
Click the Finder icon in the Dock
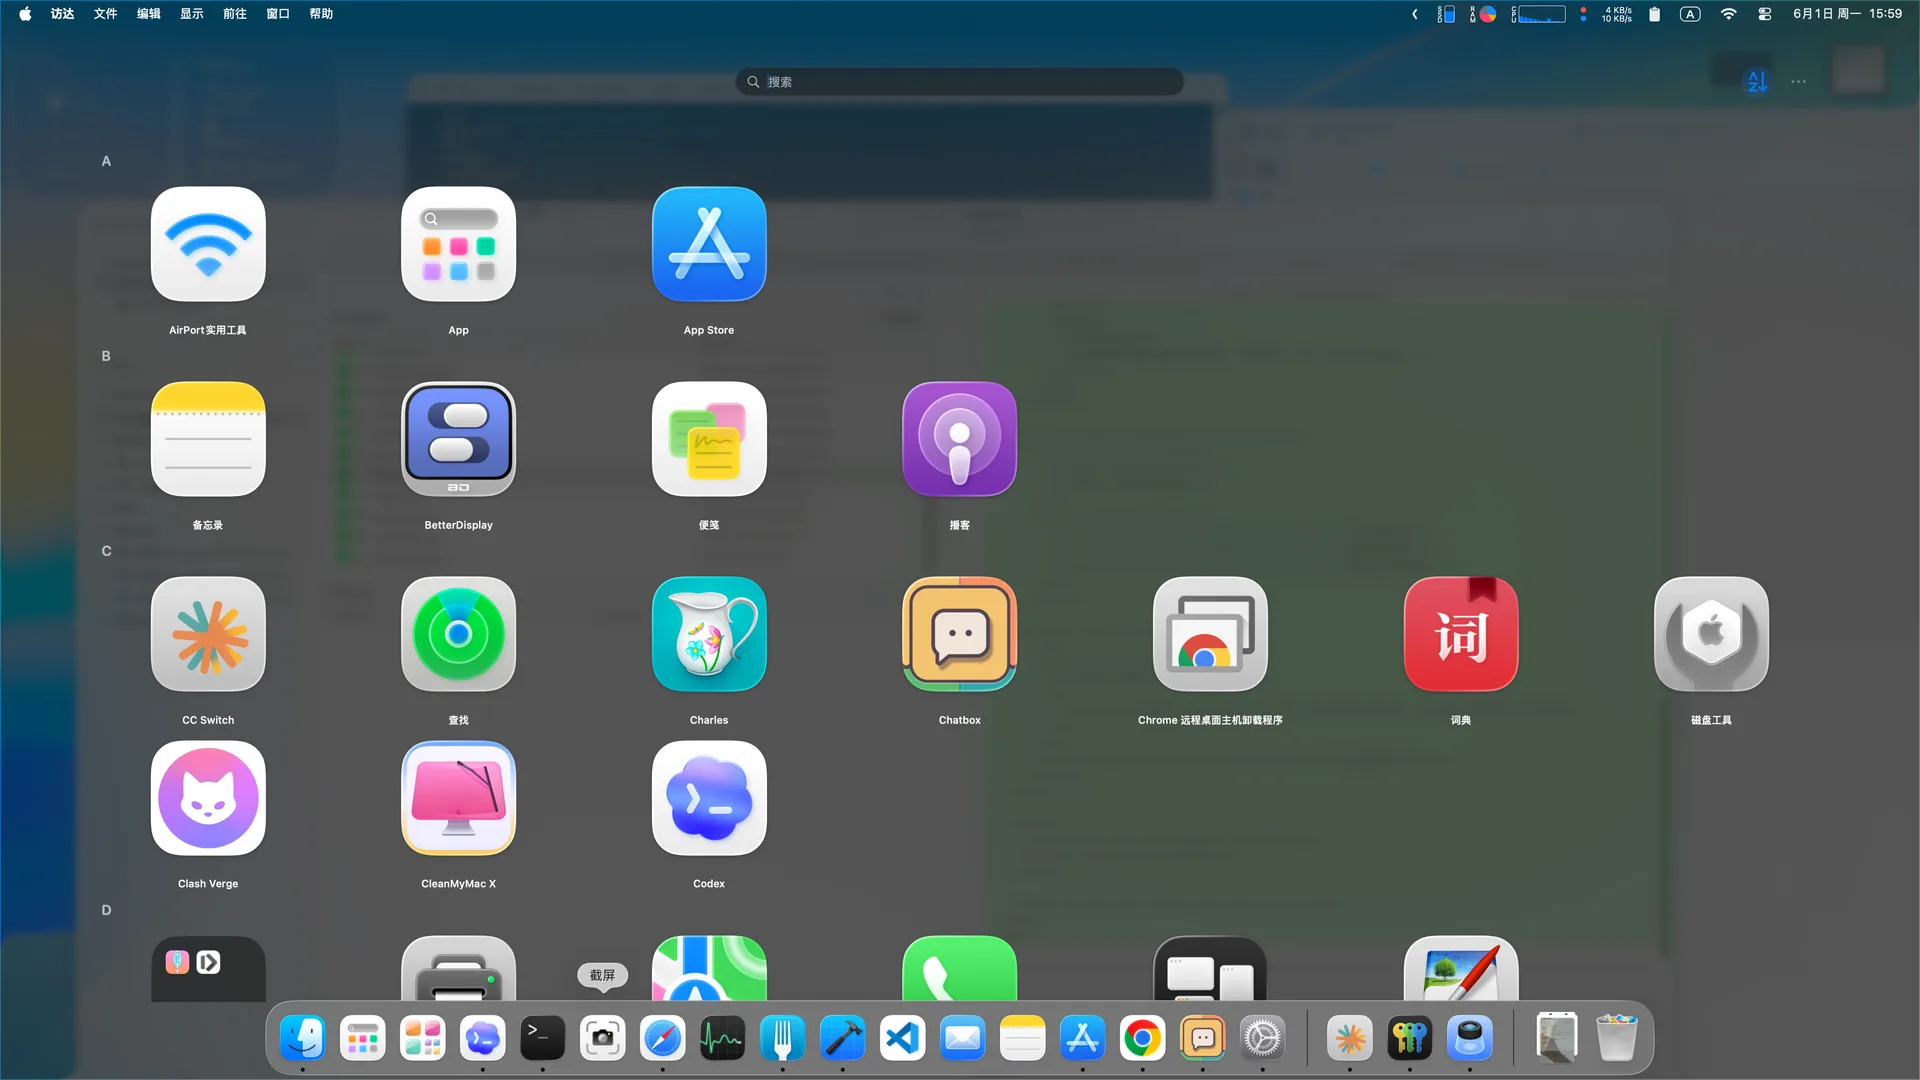pyautogui.click(x=302, y=1039)
